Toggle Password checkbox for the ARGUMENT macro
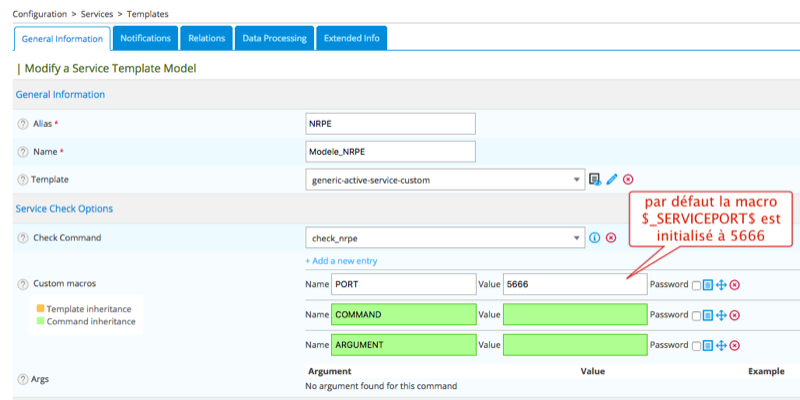The width and height of the screenshot is (800, 400). click(x=696, y=345)
